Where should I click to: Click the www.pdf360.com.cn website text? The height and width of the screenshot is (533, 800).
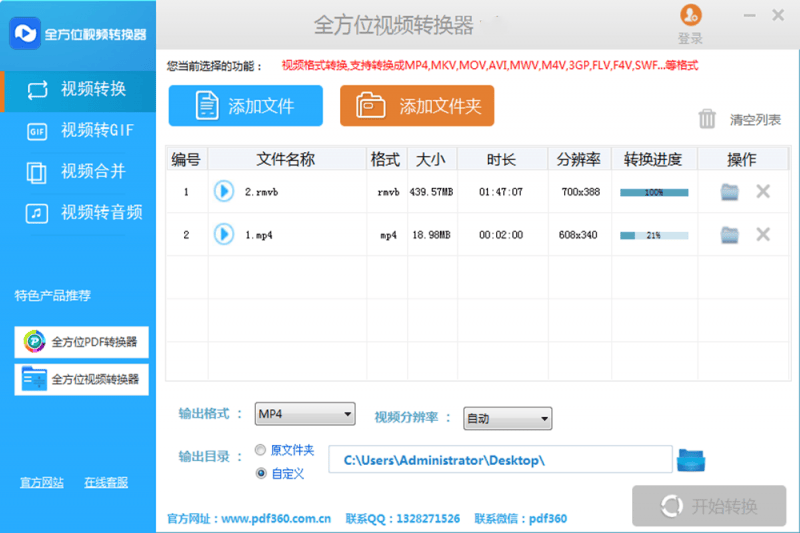point(276,519)
